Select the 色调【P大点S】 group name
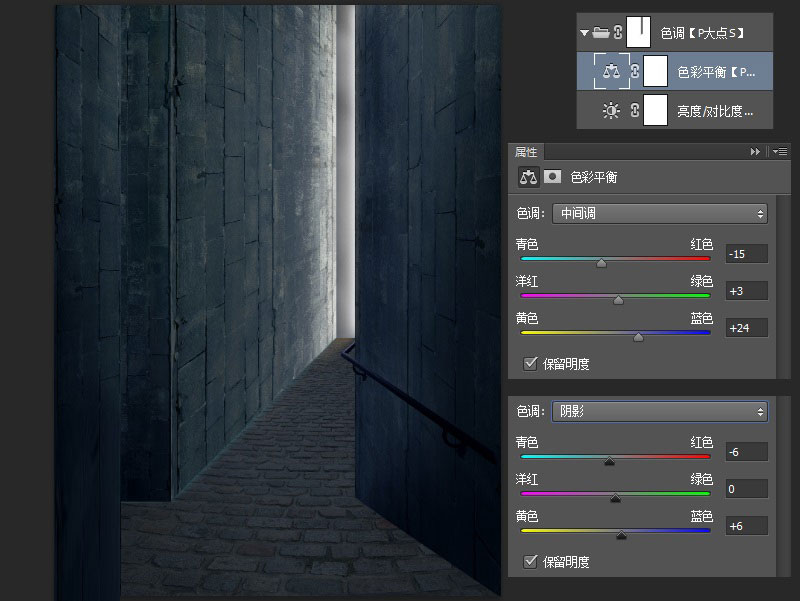Screen dimensions: 800x601 point(702,33)
